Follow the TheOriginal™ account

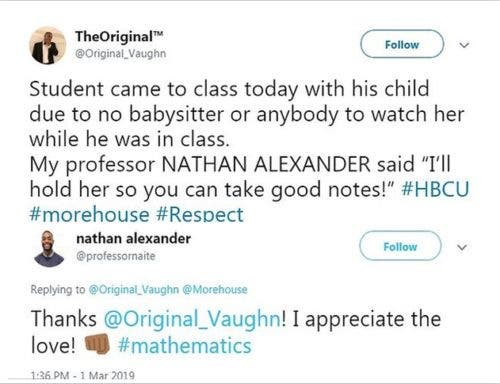pos(402,44)
